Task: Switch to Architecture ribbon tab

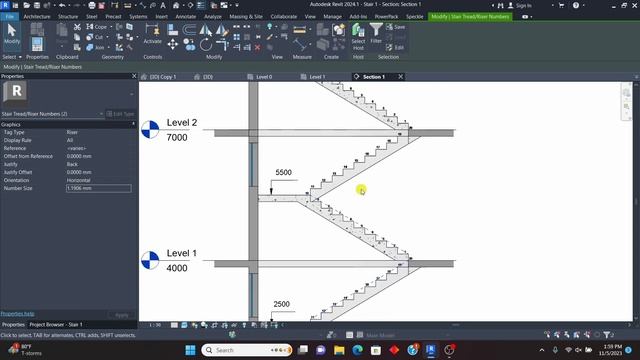Action: click(x=37, y=16)
